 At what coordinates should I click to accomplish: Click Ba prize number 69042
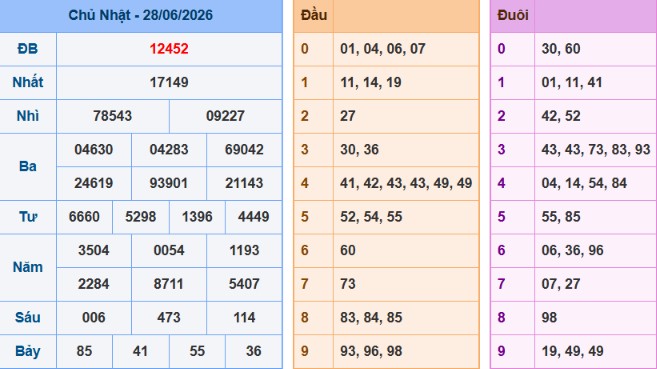click(x=244, y=150)
